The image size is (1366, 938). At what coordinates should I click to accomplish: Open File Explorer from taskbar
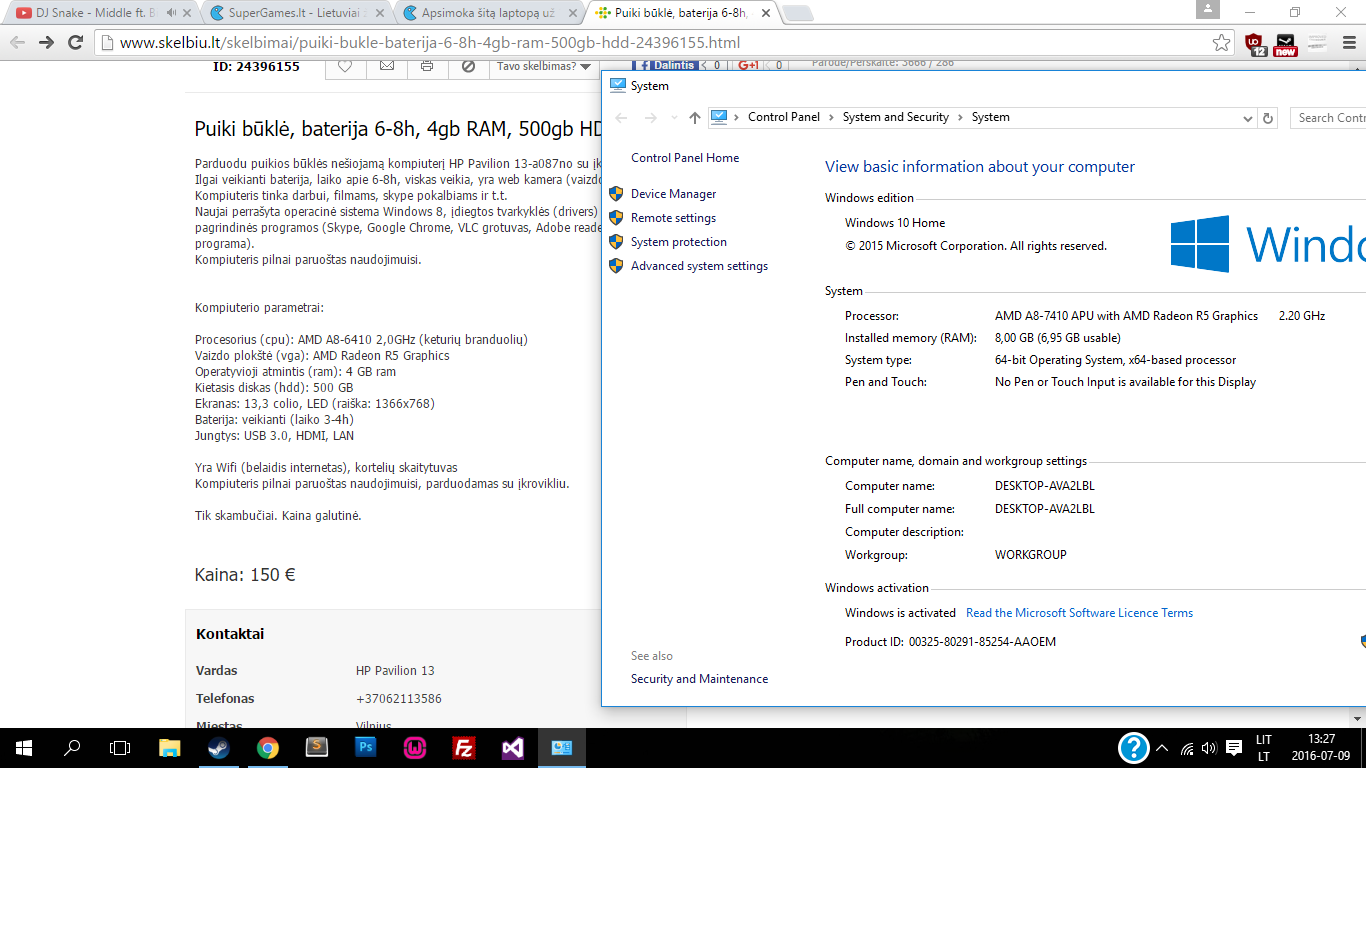point(170,748)
